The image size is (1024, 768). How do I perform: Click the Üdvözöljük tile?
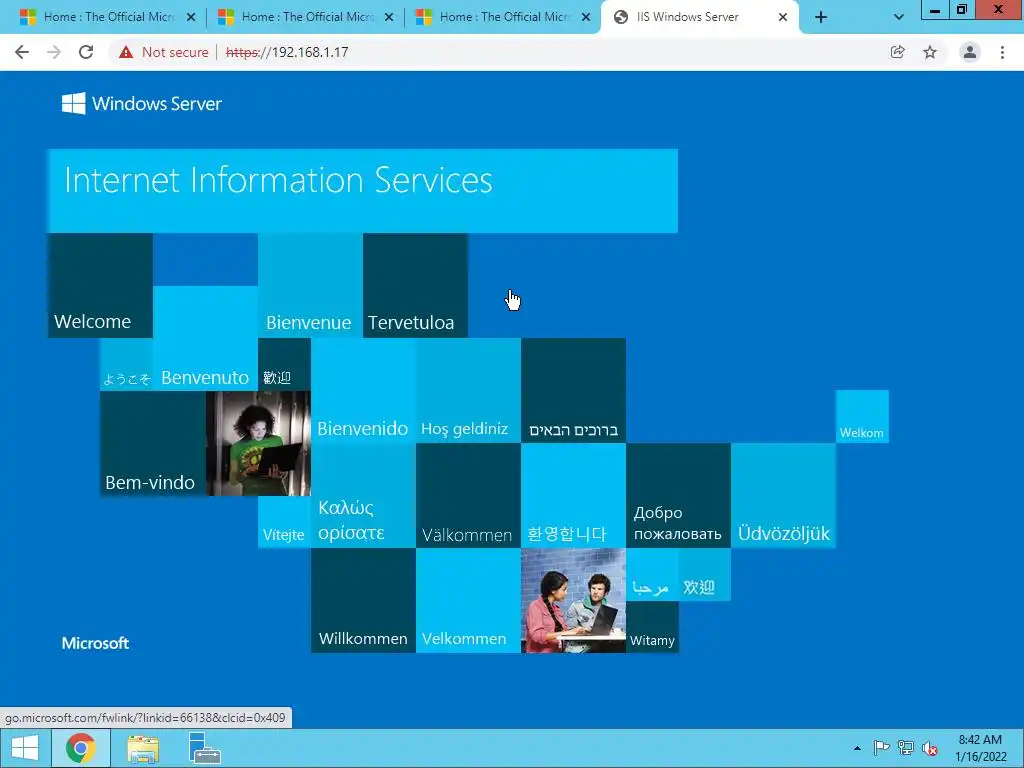pyautogui.click(x=784, y=496)
